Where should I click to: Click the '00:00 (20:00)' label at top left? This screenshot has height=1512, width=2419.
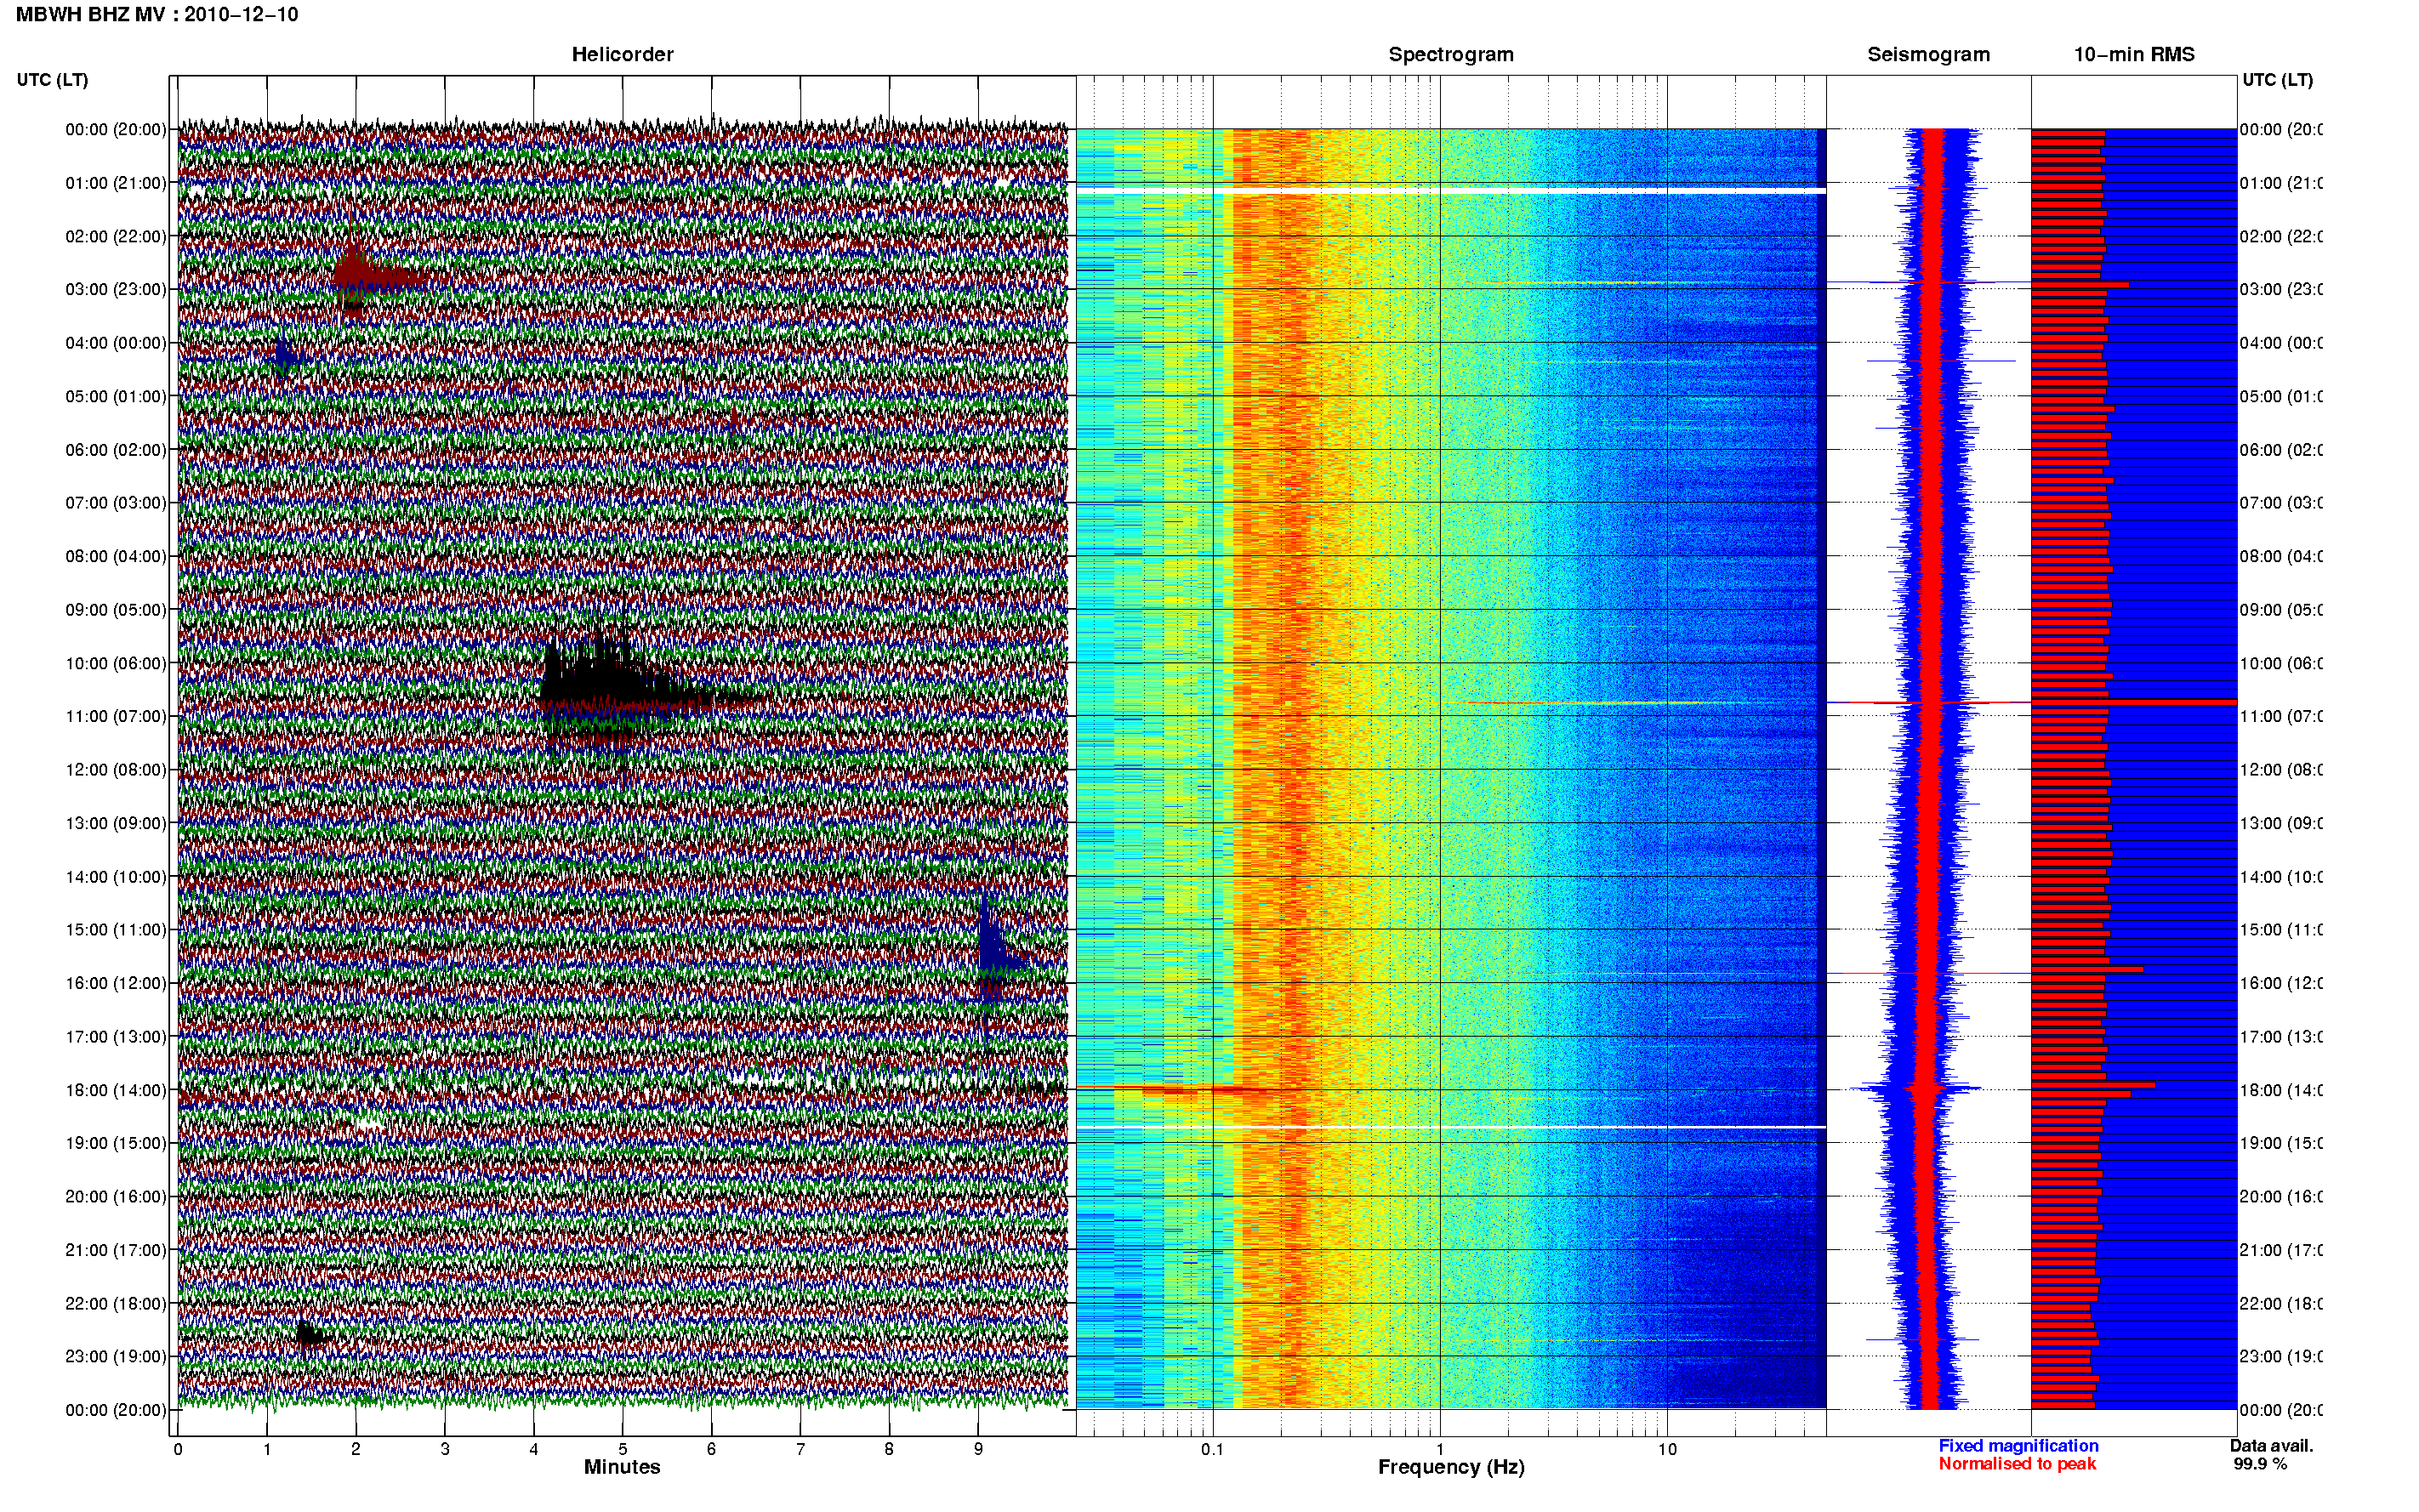pos(116,129)
